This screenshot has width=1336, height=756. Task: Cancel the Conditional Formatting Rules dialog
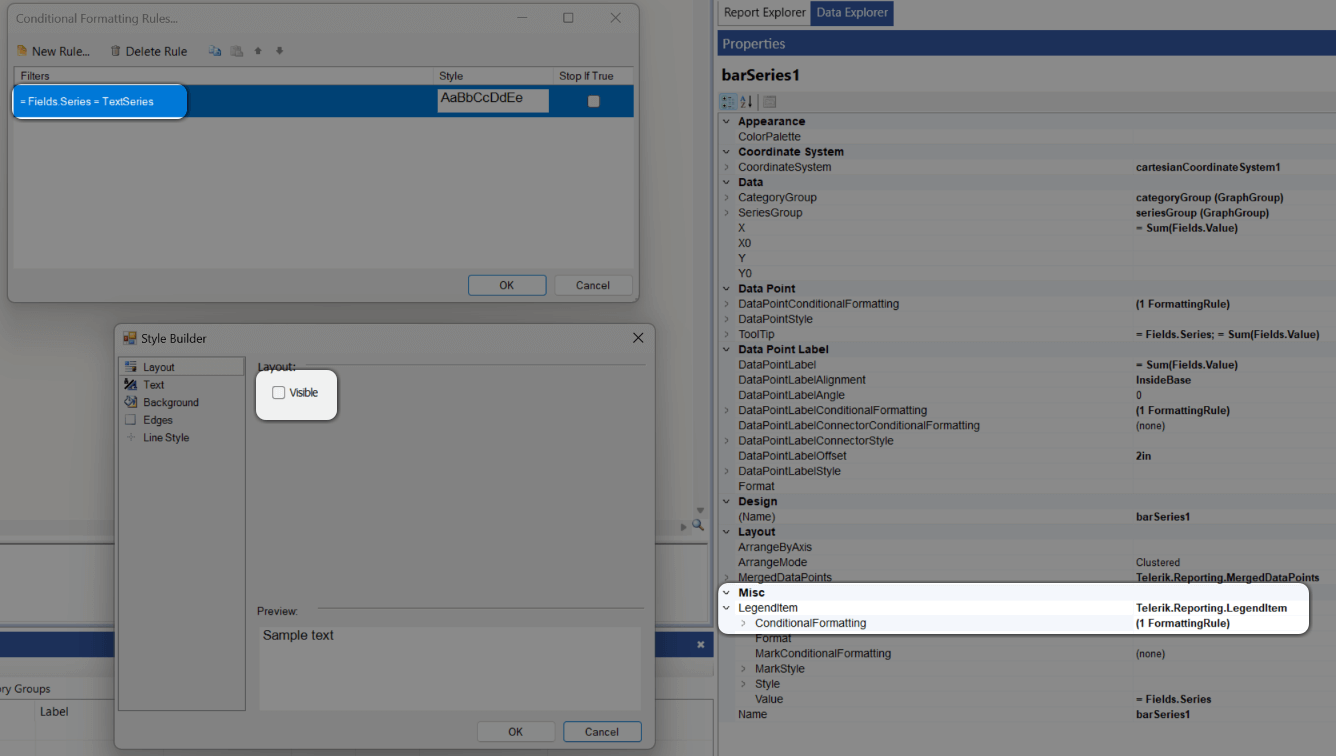pyautogui.click(x=593, y=285)
